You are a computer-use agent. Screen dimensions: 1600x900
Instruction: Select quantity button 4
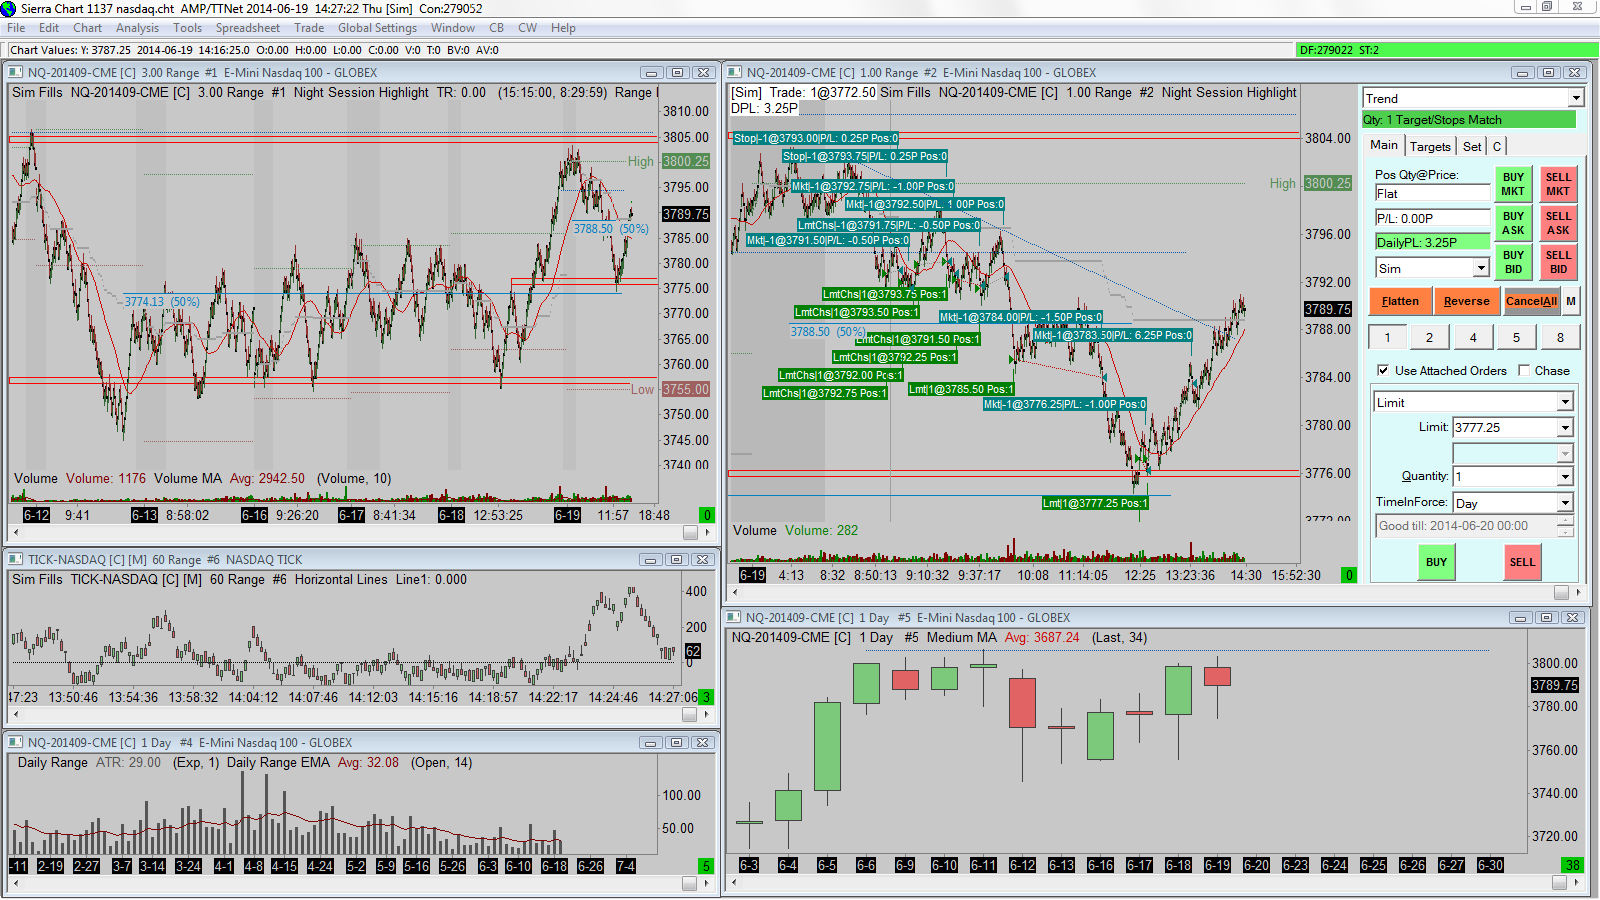1473,337
